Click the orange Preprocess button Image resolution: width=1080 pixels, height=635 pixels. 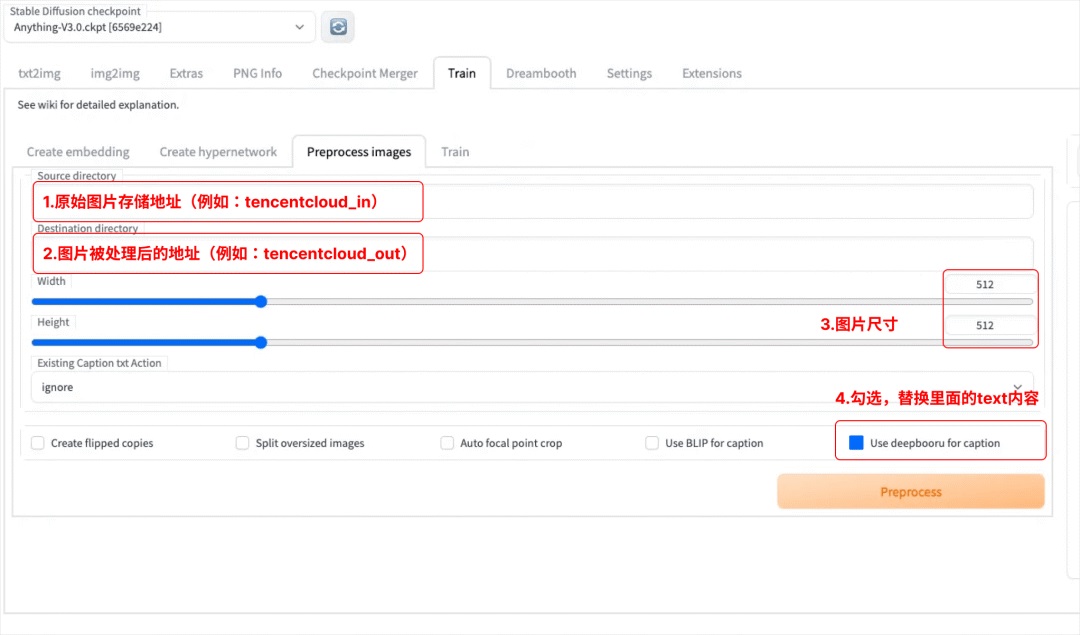(910, 492)
